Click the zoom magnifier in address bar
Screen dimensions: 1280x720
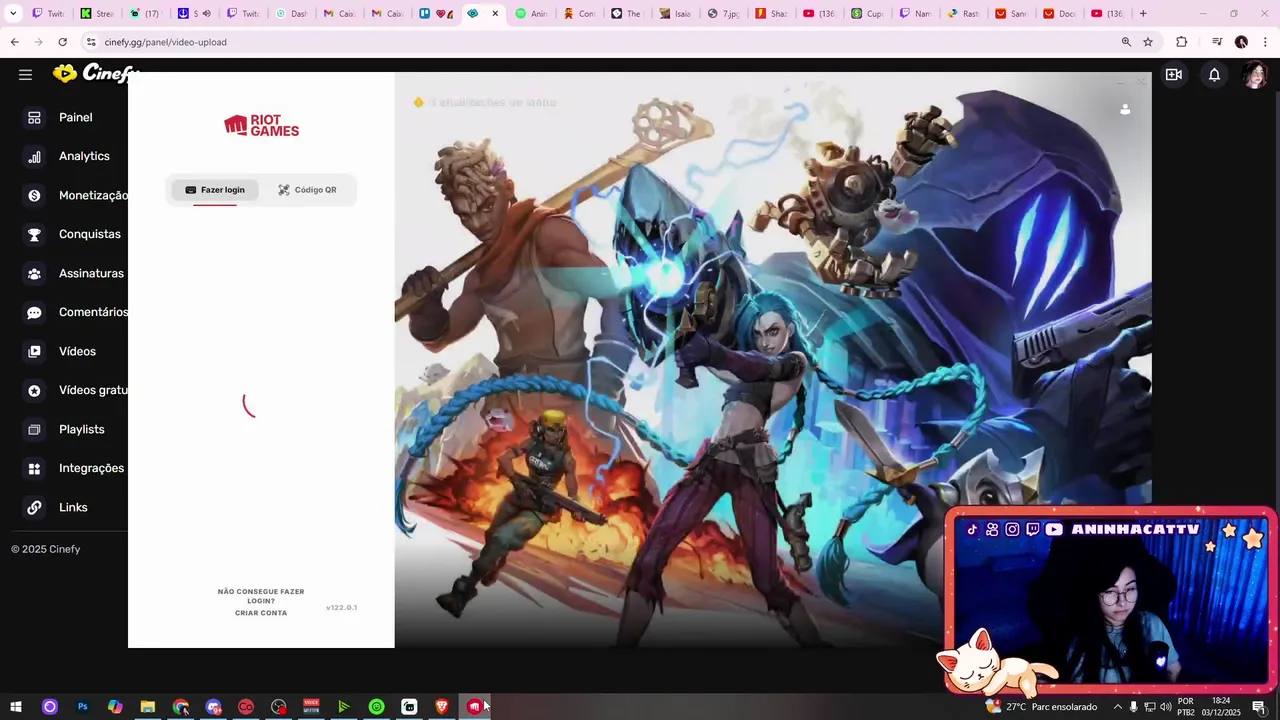[1126, 42]
